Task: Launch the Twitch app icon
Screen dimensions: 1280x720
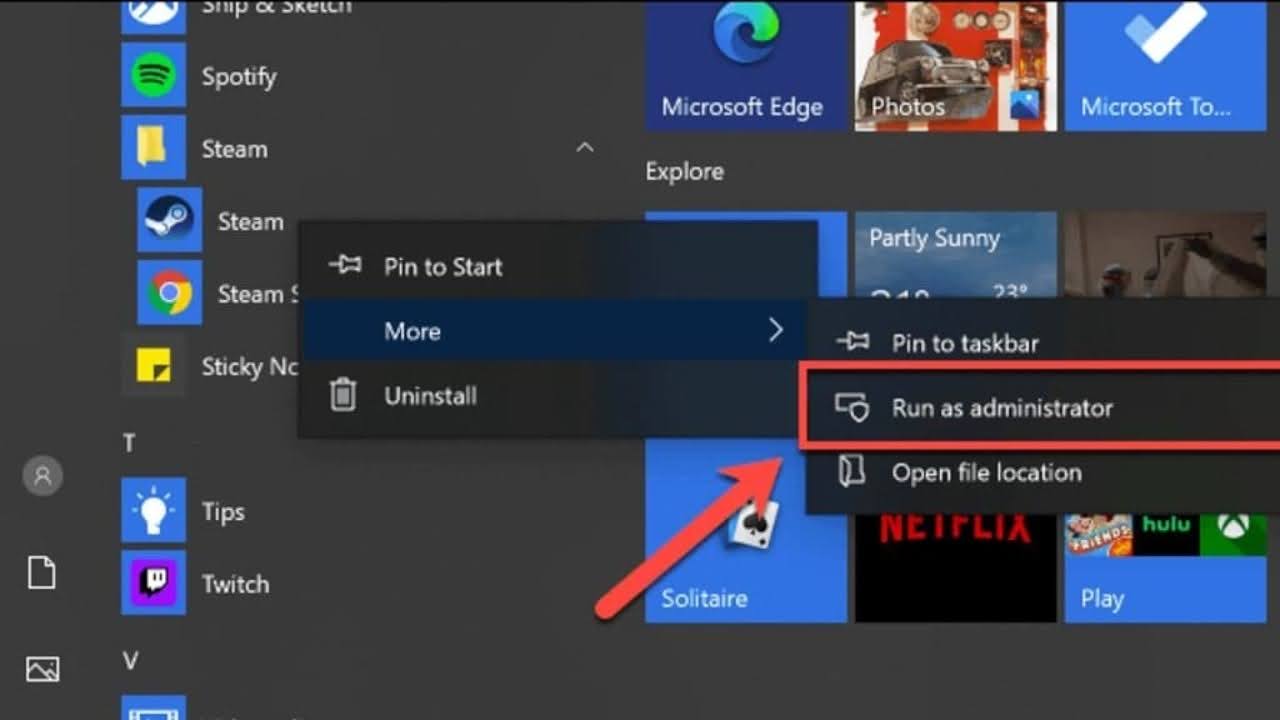Action: (153, 583)
